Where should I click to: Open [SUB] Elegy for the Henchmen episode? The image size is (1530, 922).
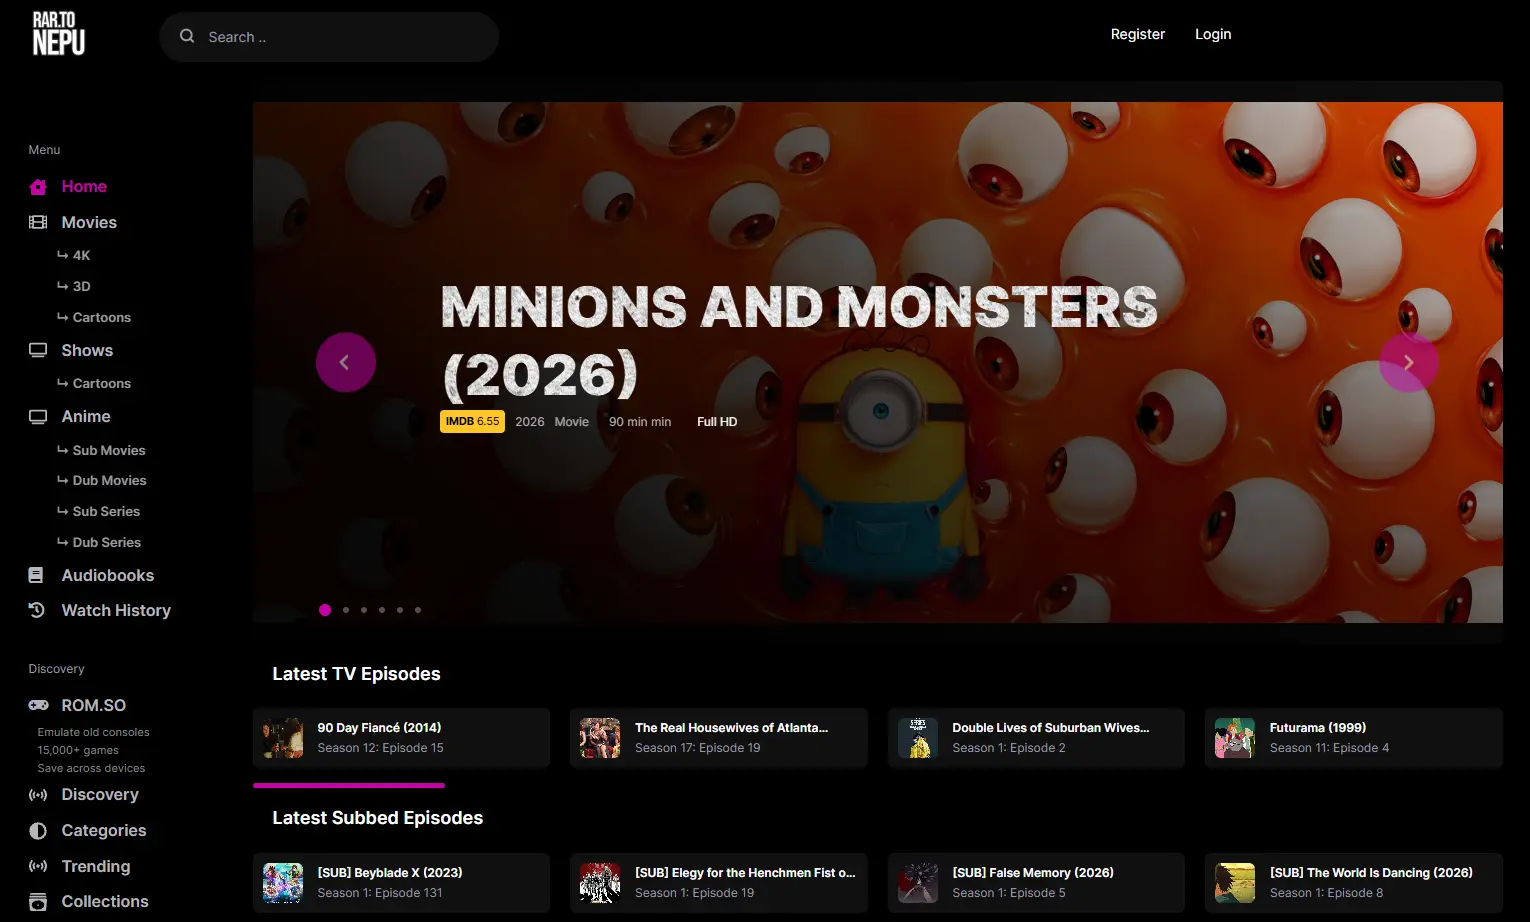pos(719,883)
